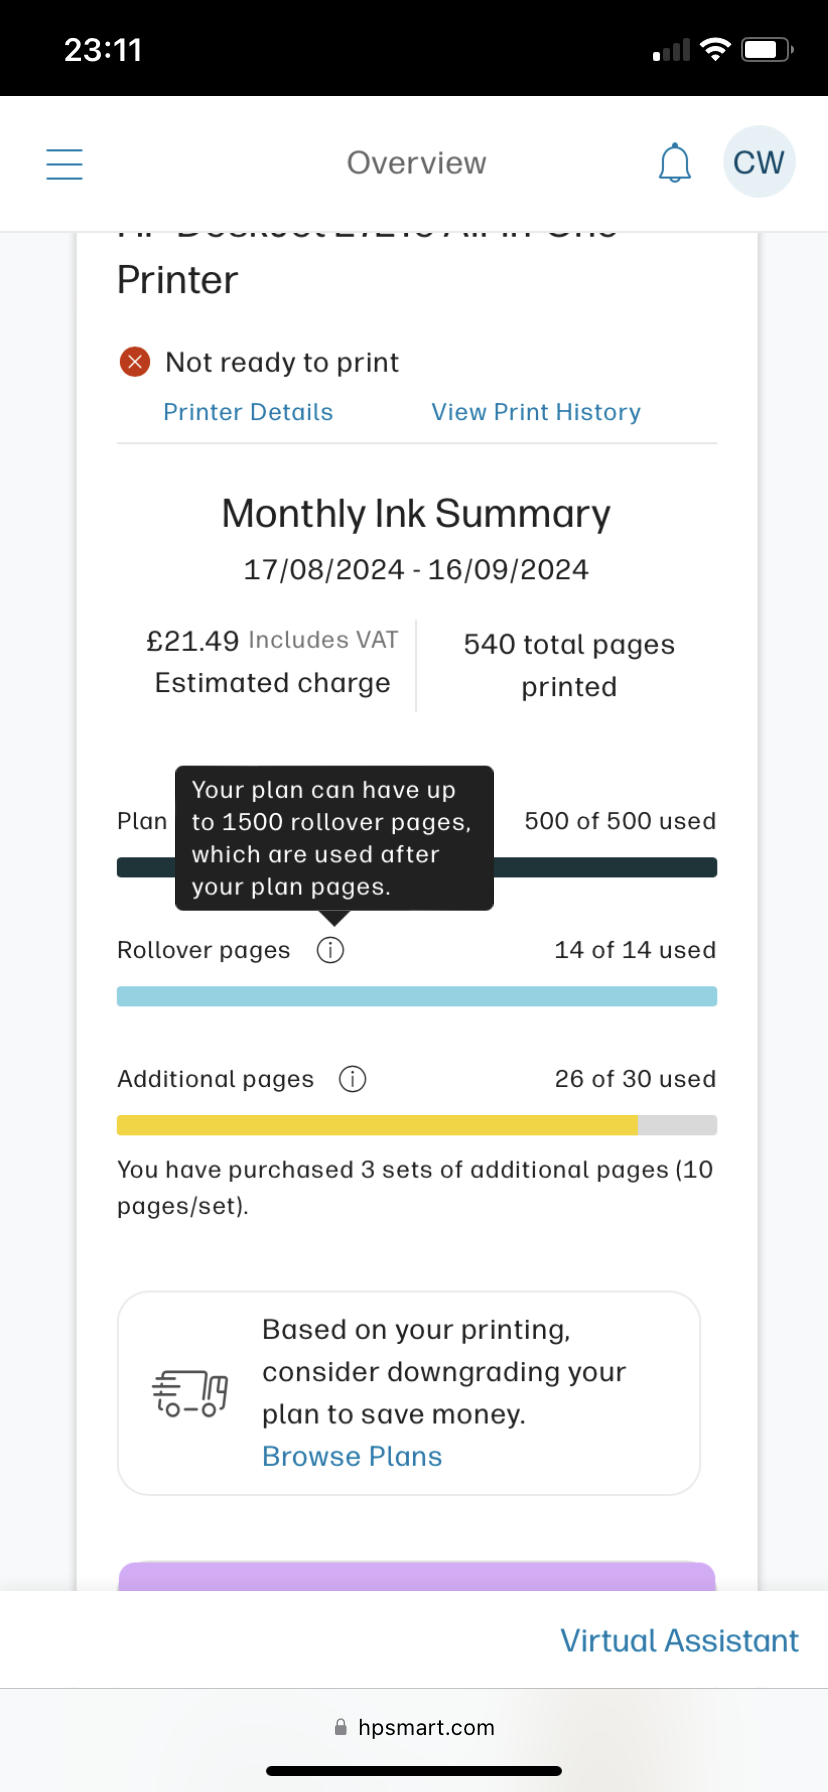Image resolution: width=828 pixels, height=1792 pixels.
Task: Tap the delivery truck icon
Action: click(x=190, y=1393)
